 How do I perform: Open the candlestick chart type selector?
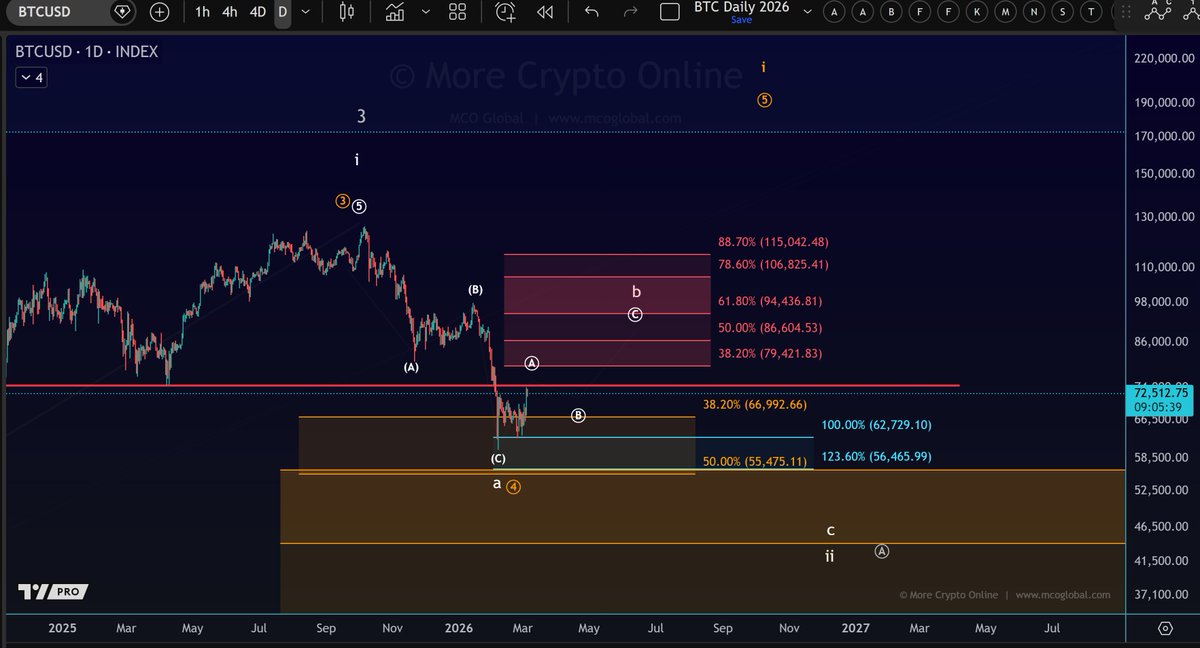[348, 12]
